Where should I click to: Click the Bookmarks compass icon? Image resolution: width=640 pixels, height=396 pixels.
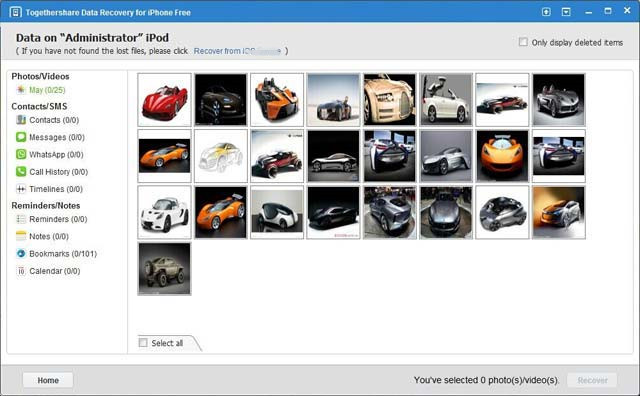pyautogui.click(x=21, y=254)
